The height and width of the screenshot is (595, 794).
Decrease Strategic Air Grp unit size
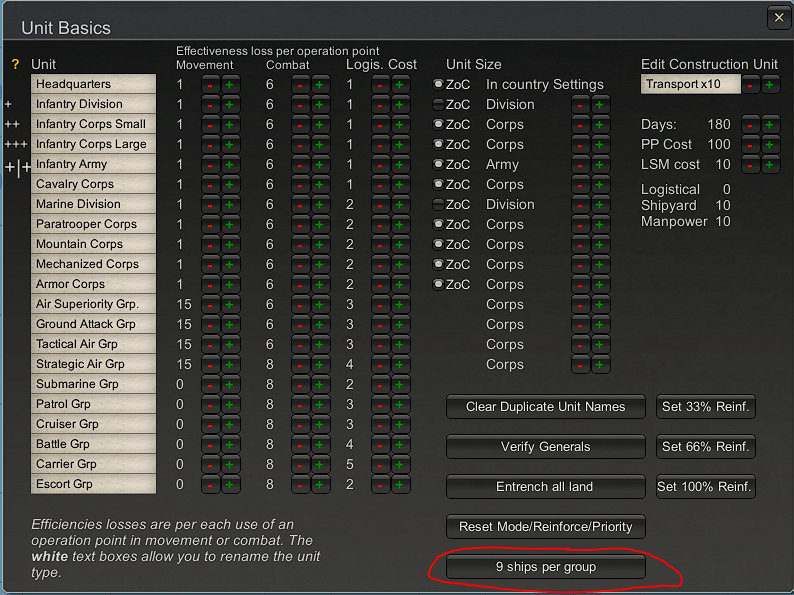coord(580,365)
